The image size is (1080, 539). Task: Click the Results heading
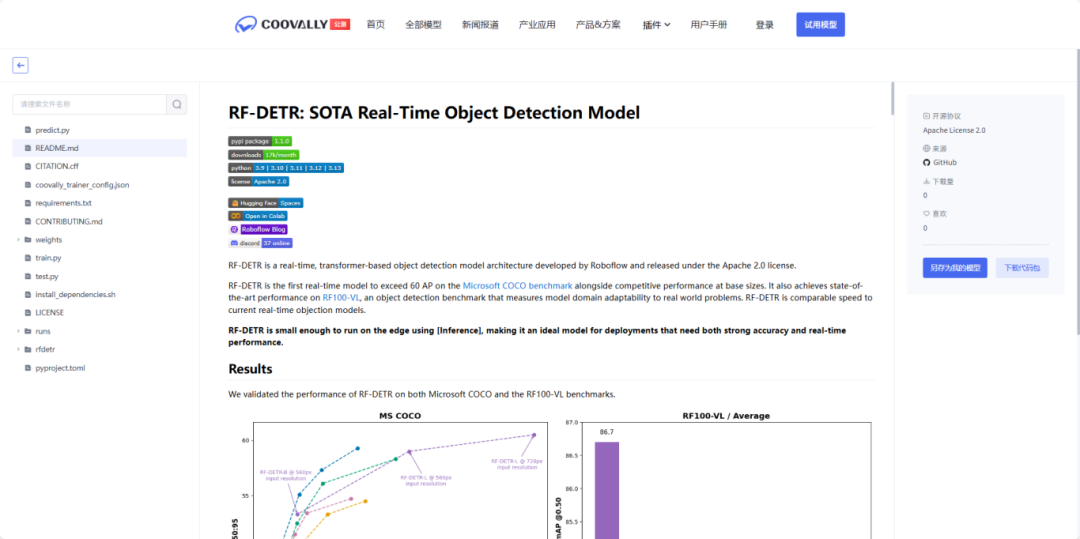[x=251, y=369]
